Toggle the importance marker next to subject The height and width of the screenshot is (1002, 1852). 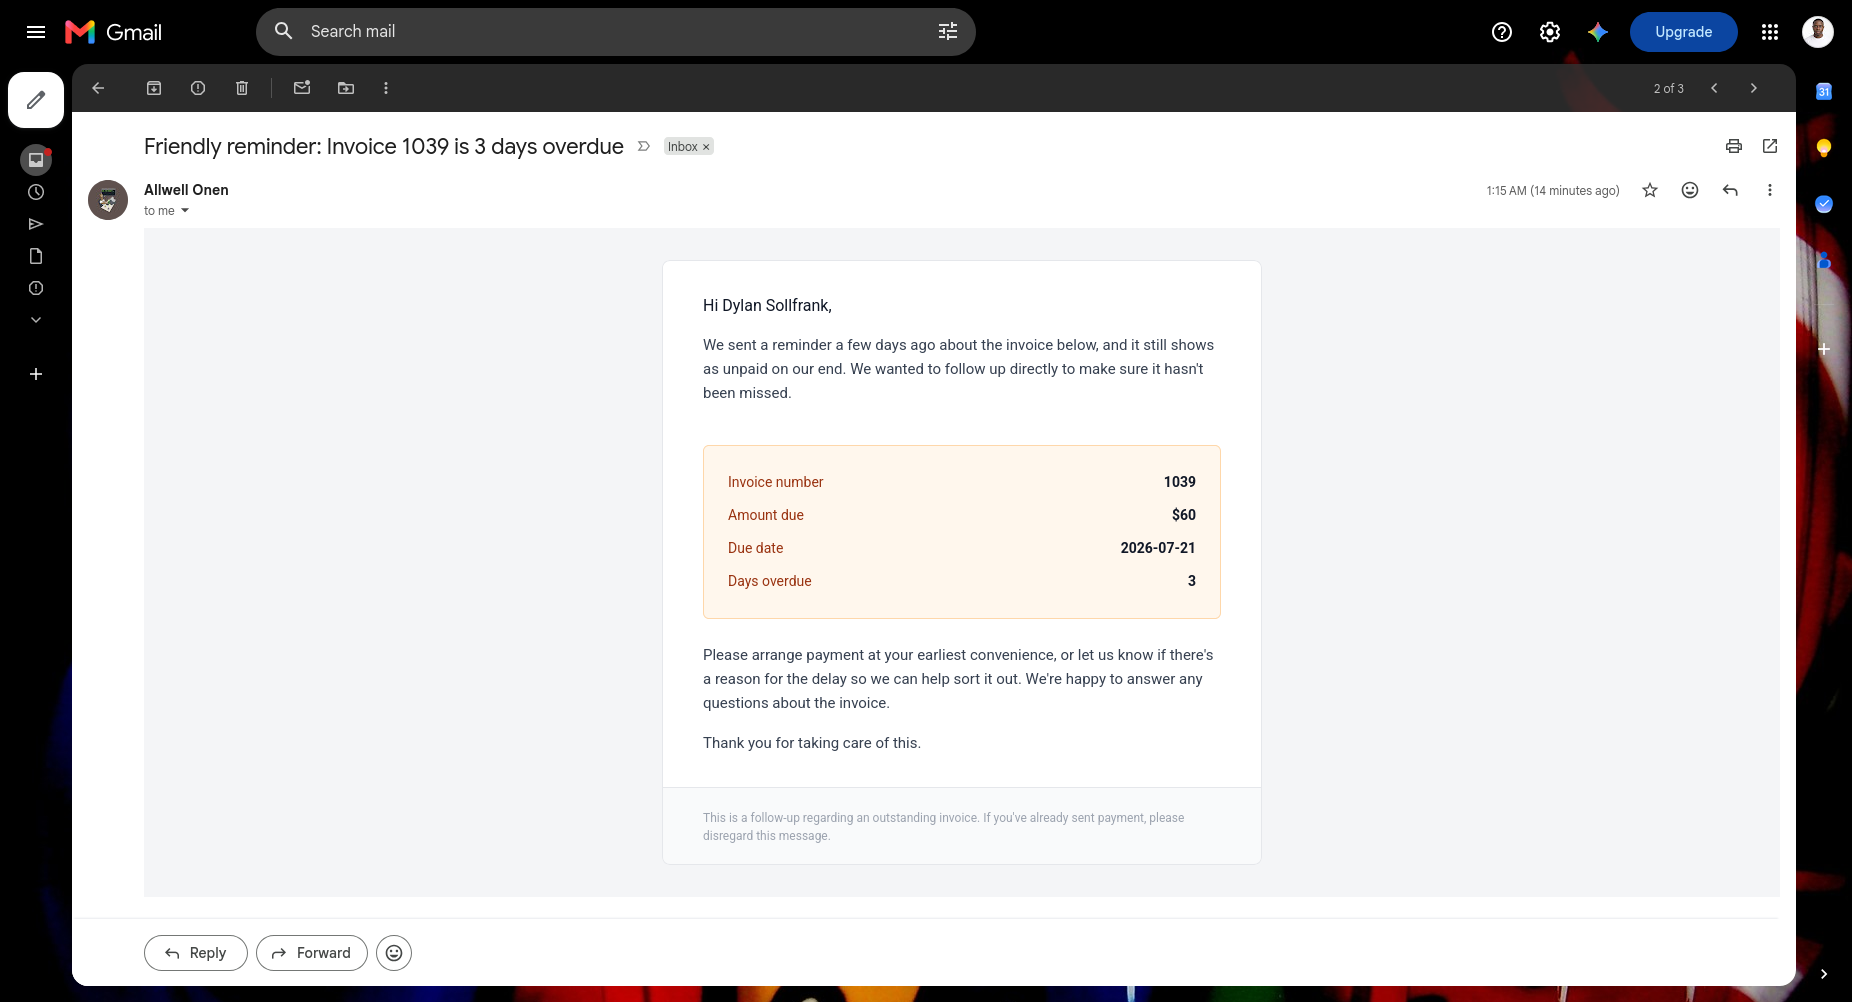coord(644,146)
